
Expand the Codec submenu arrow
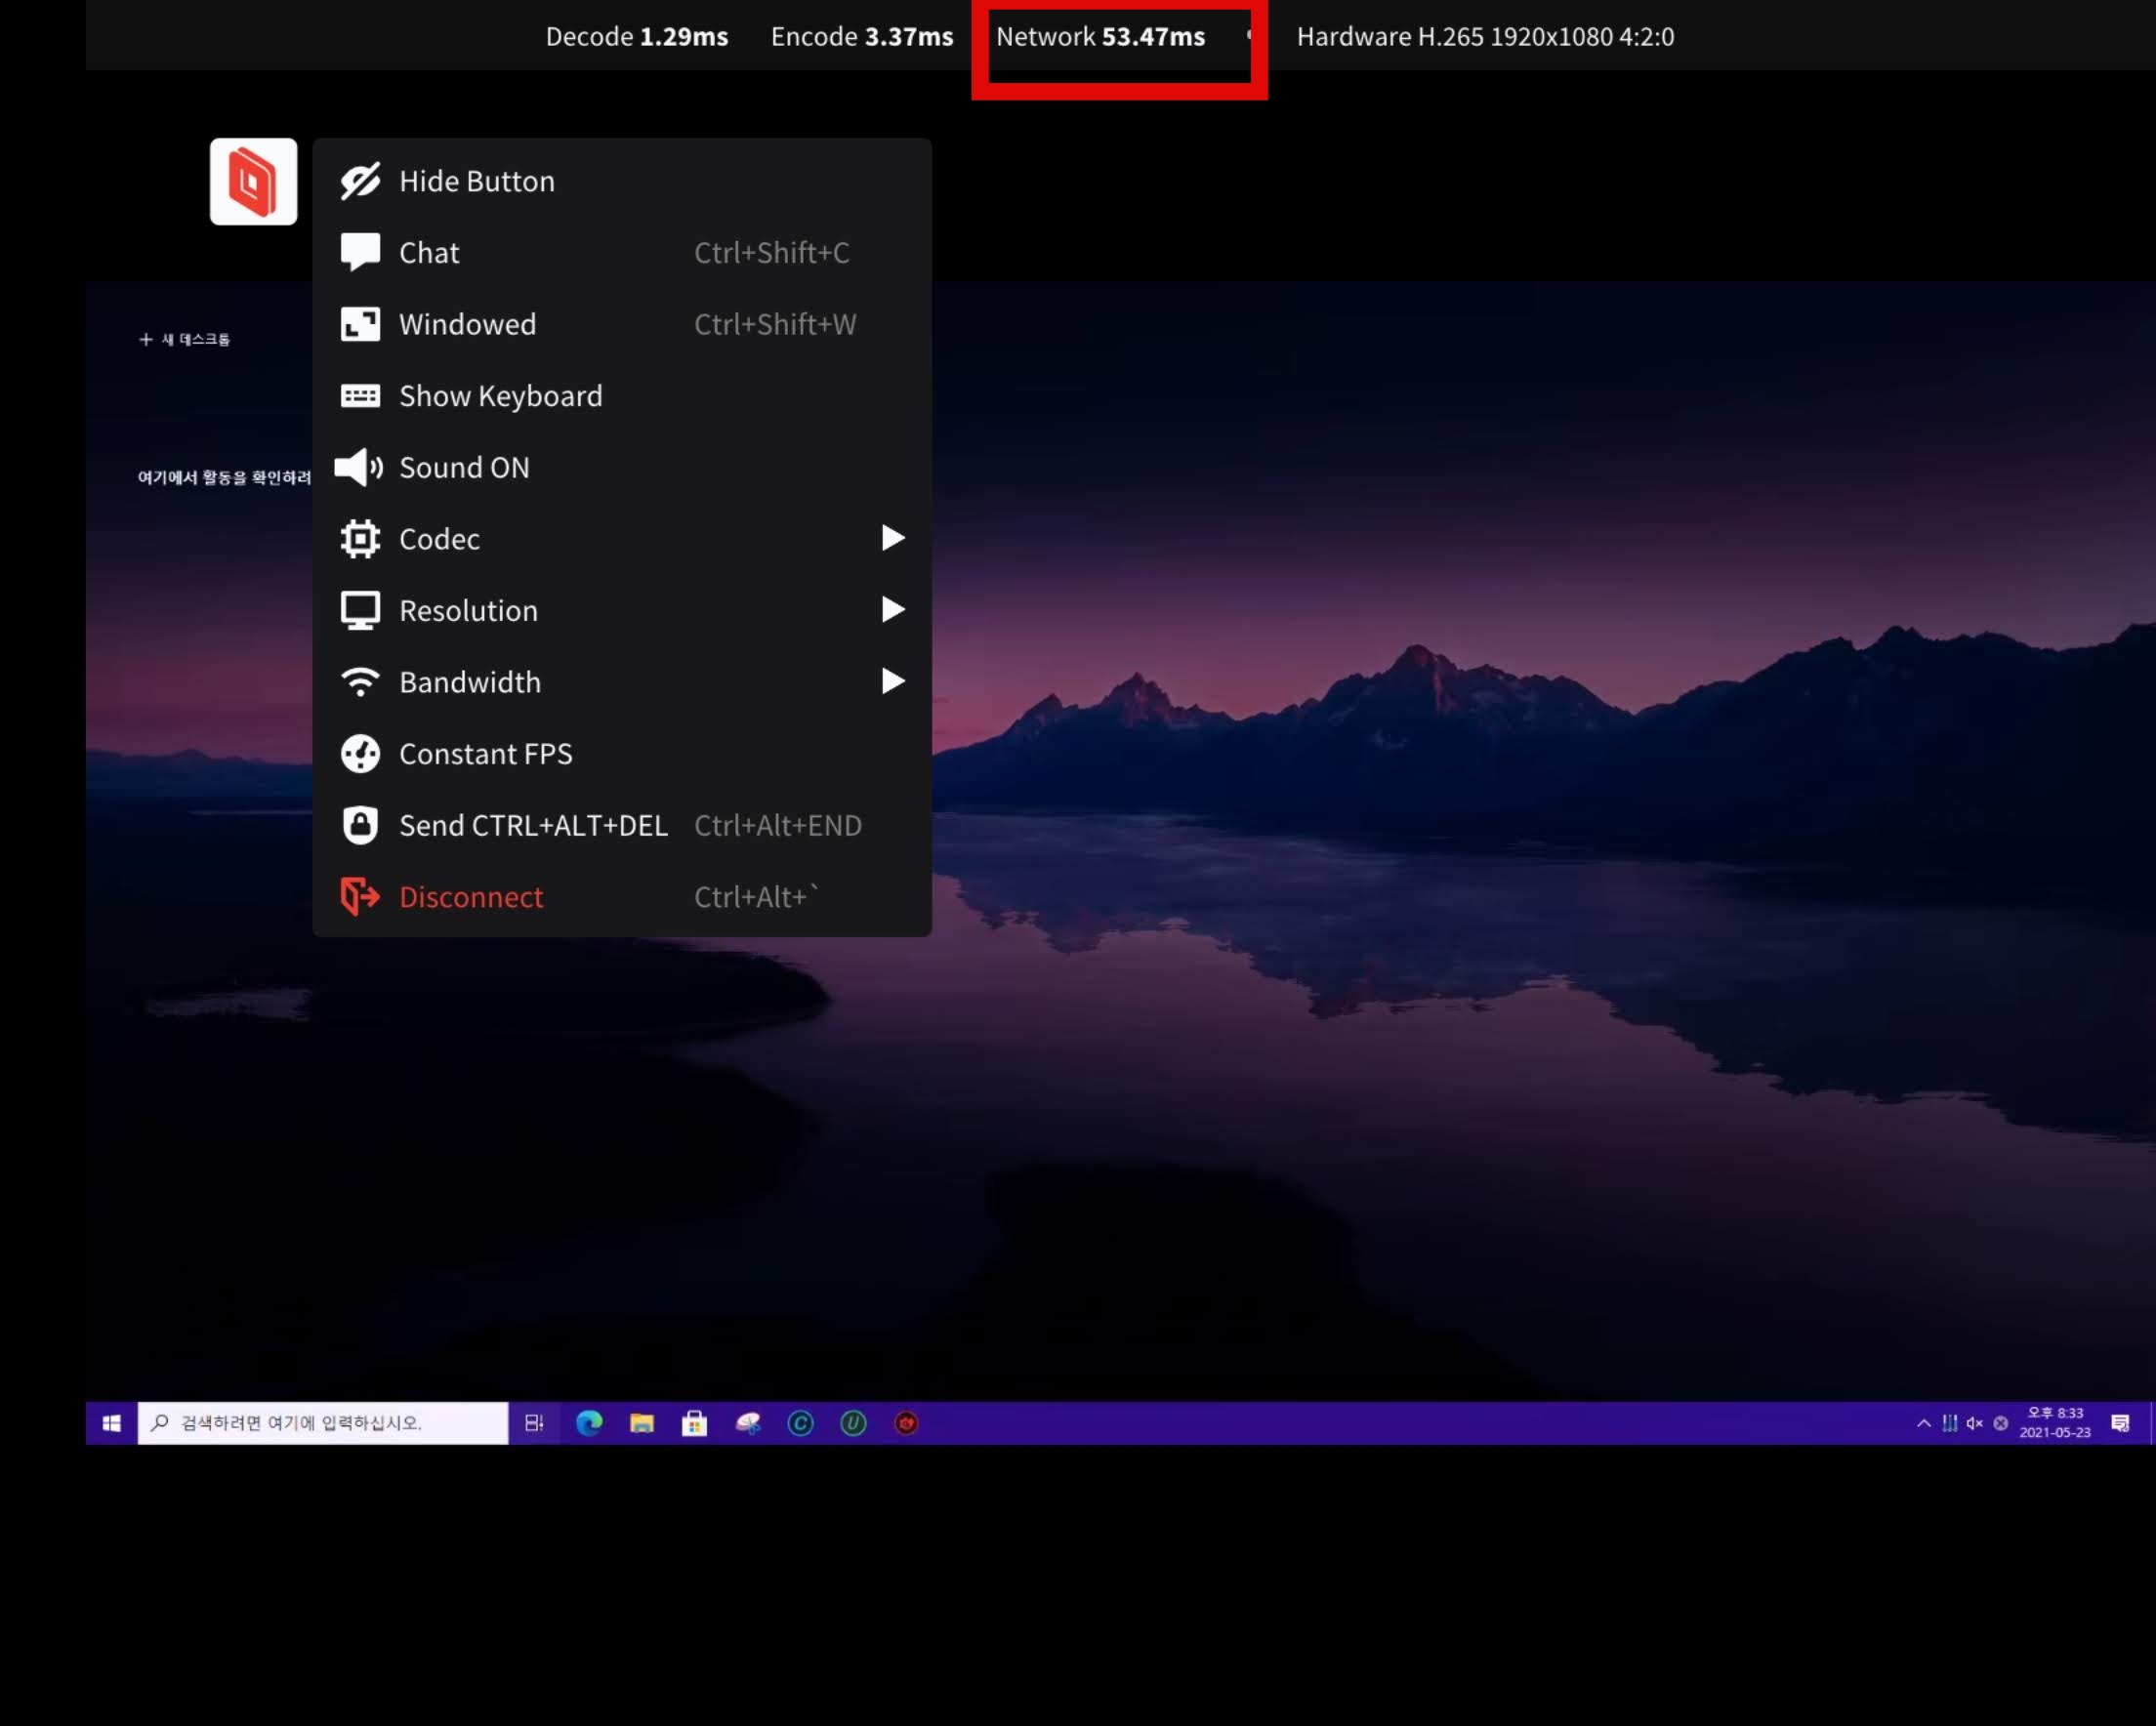(893, 538)
